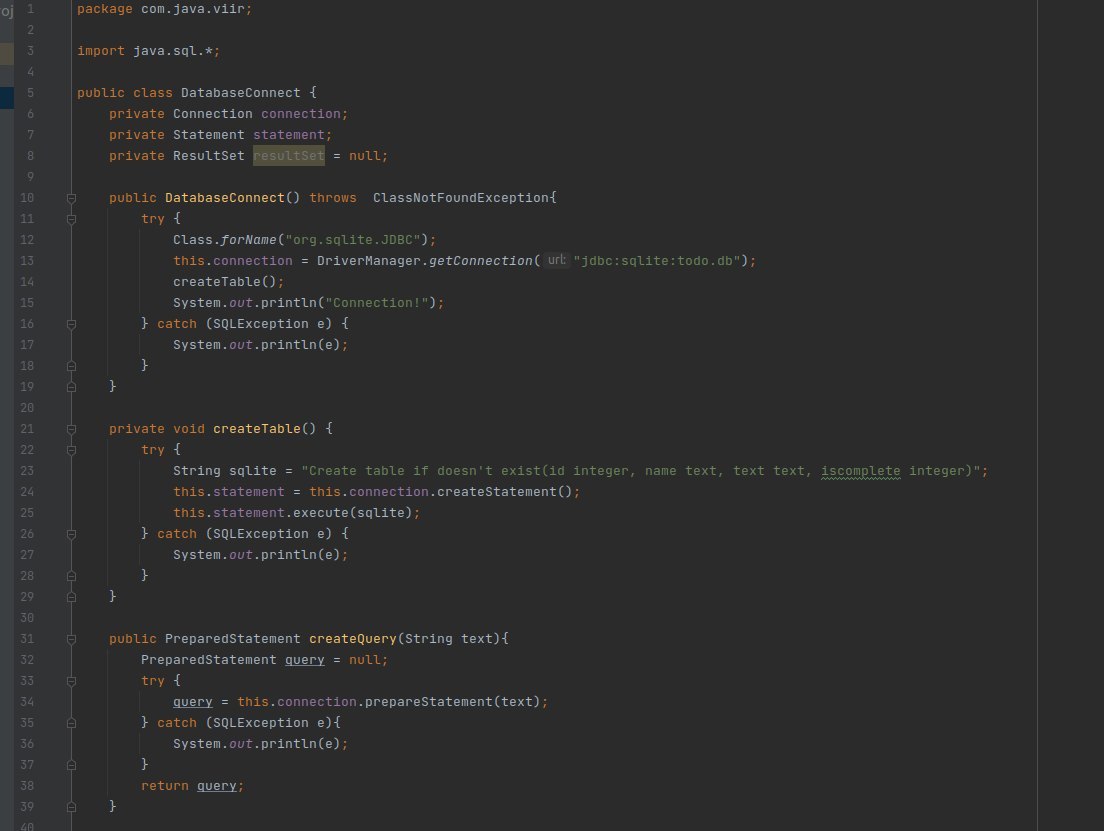This screenshot has height=831, width=1104.
Task: Click DriverManager on line 13
Action: click(x=368, y=261)
